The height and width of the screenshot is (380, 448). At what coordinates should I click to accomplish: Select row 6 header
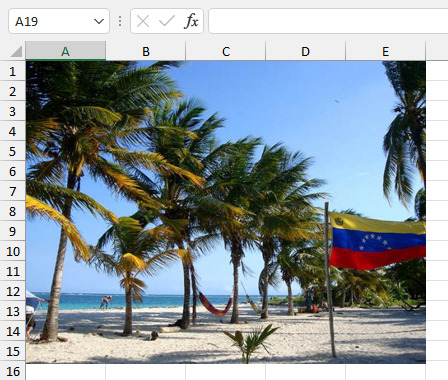coord(13,171)
